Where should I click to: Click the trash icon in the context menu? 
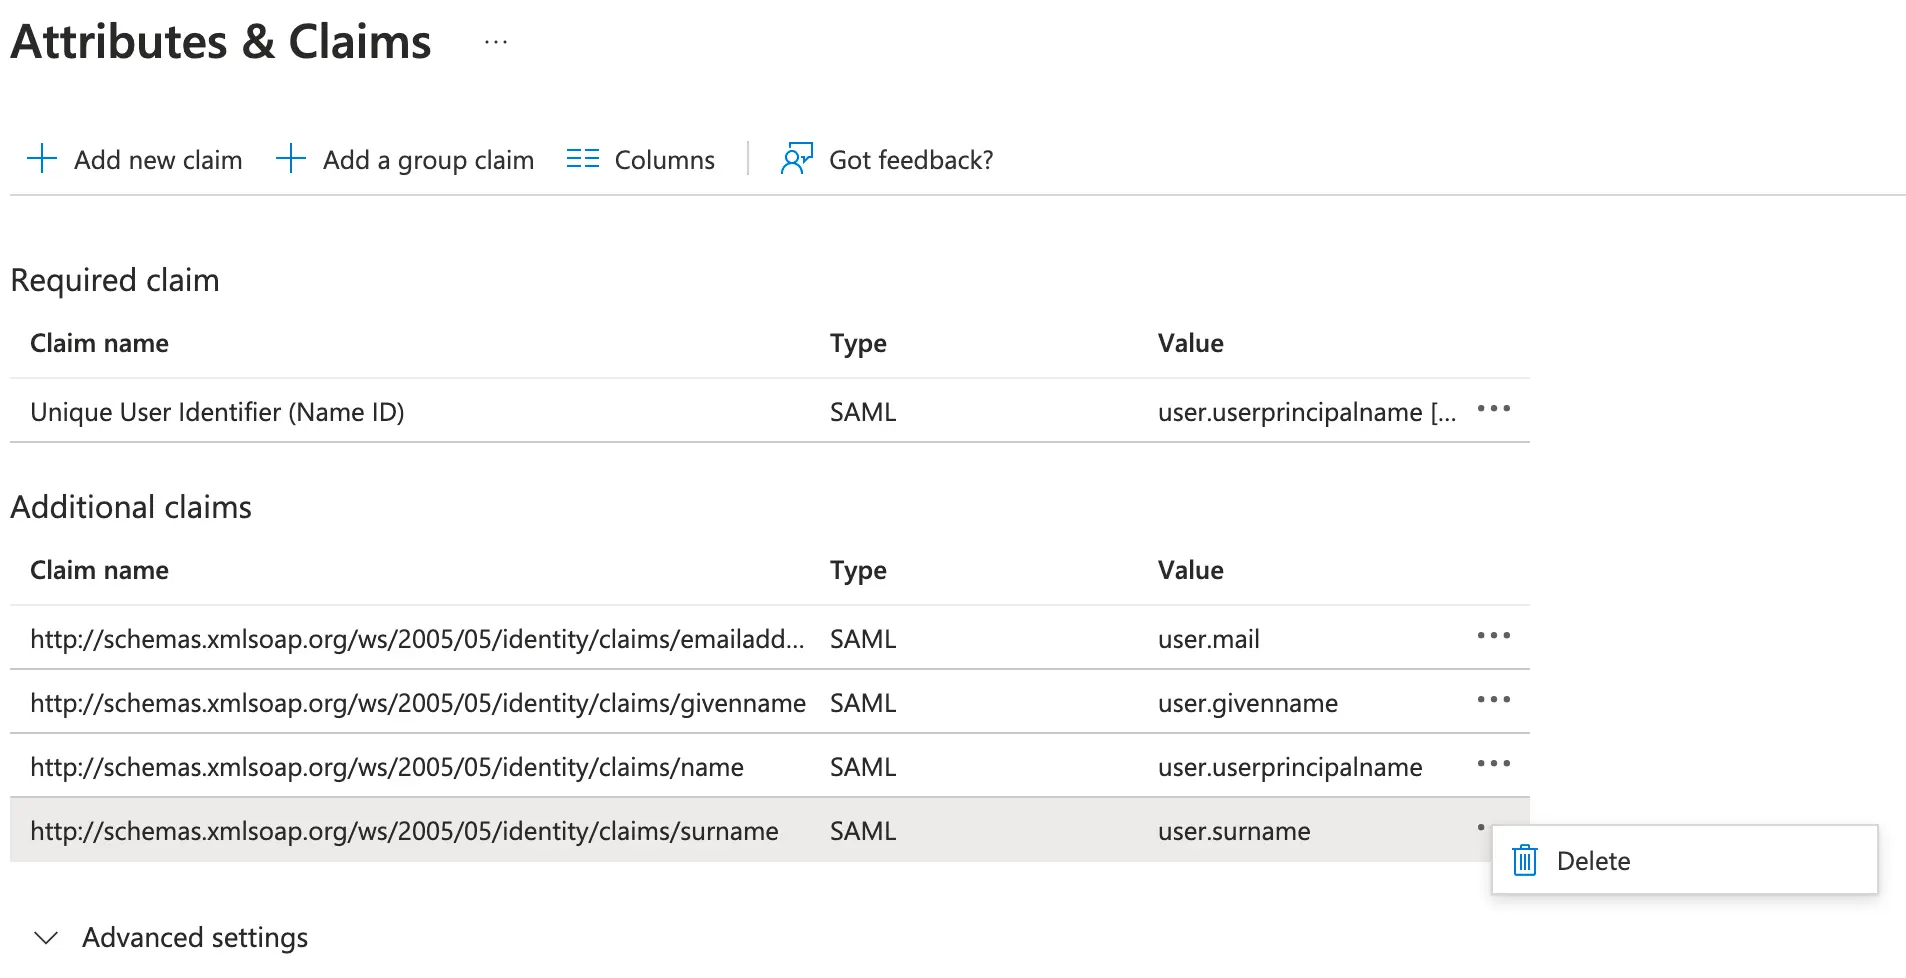pos(1524,860)
